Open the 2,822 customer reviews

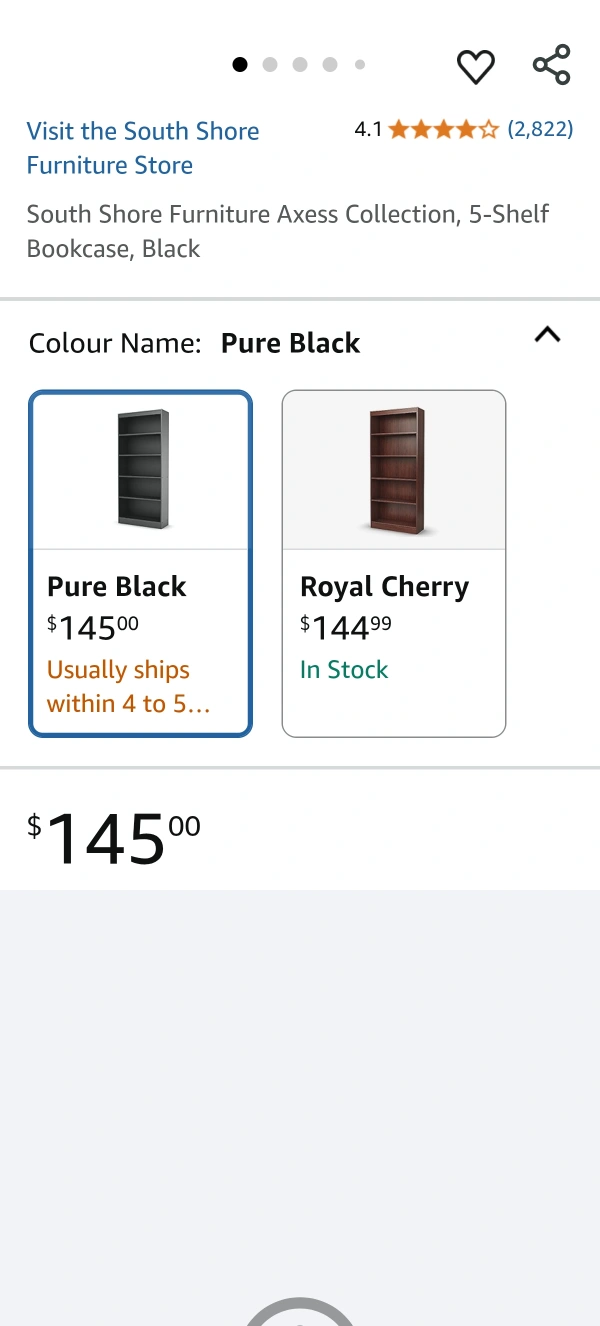pyautogui.click(x=540, y=129)
